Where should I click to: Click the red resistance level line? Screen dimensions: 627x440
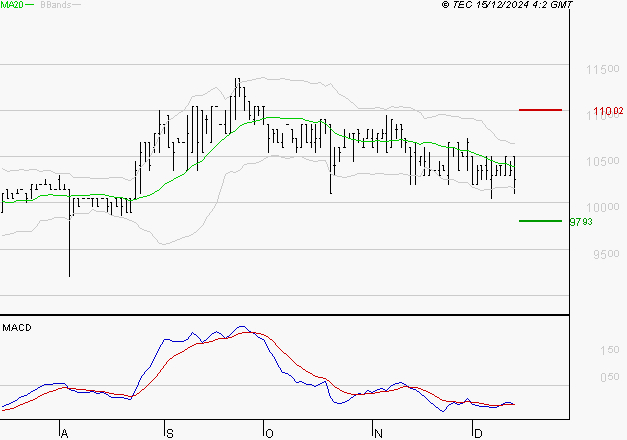click(x=540, y=110)
